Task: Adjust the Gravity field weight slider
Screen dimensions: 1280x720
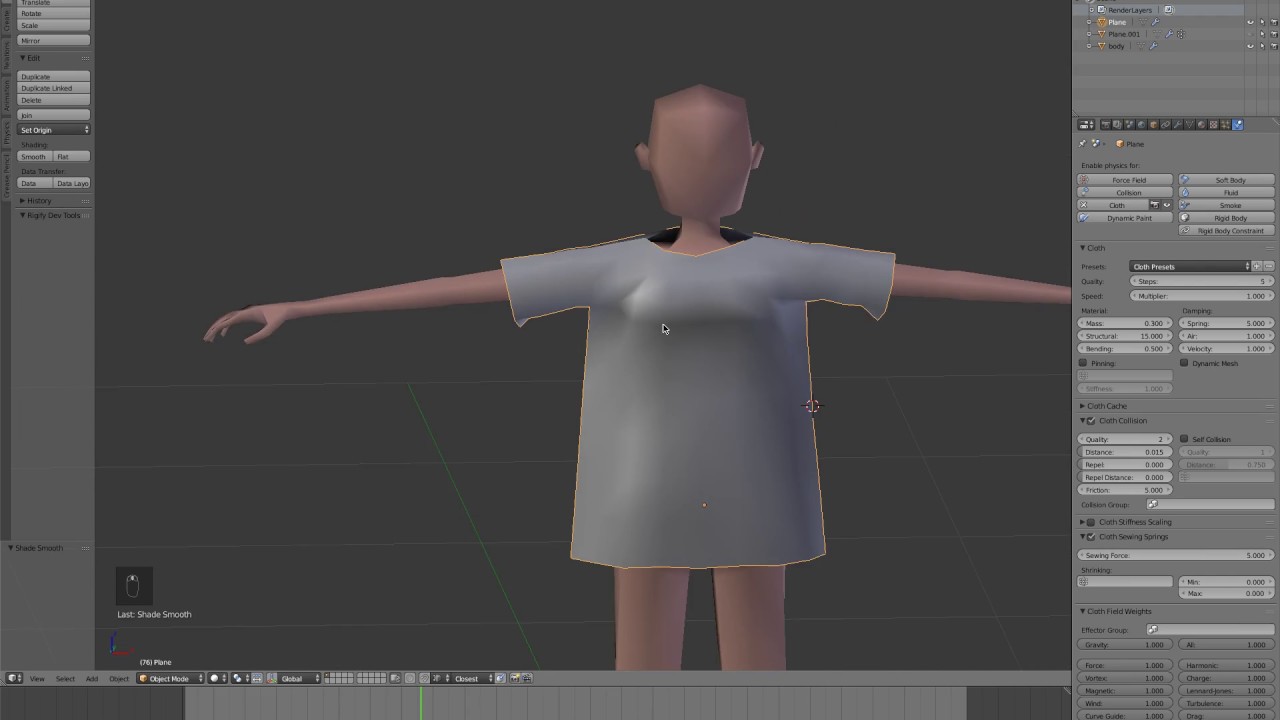Action: tap(1125, 645)
